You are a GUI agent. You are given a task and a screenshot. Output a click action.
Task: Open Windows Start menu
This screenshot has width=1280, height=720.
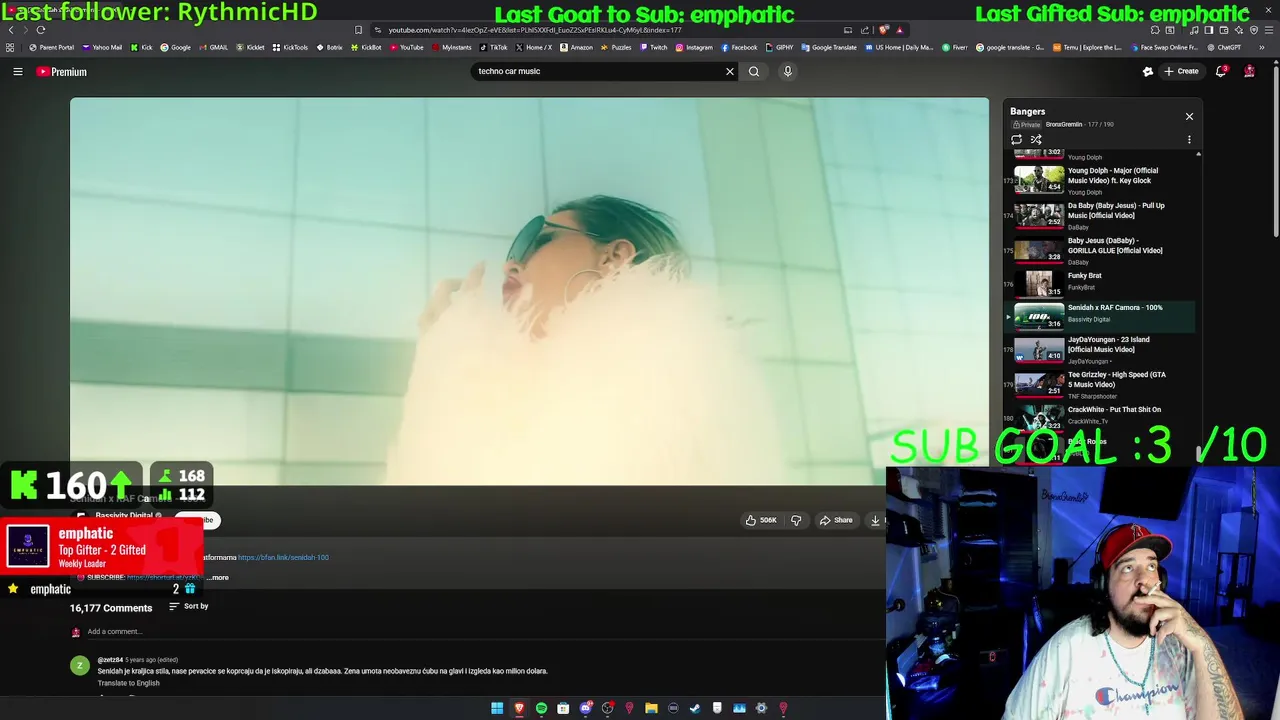(497, 708)
